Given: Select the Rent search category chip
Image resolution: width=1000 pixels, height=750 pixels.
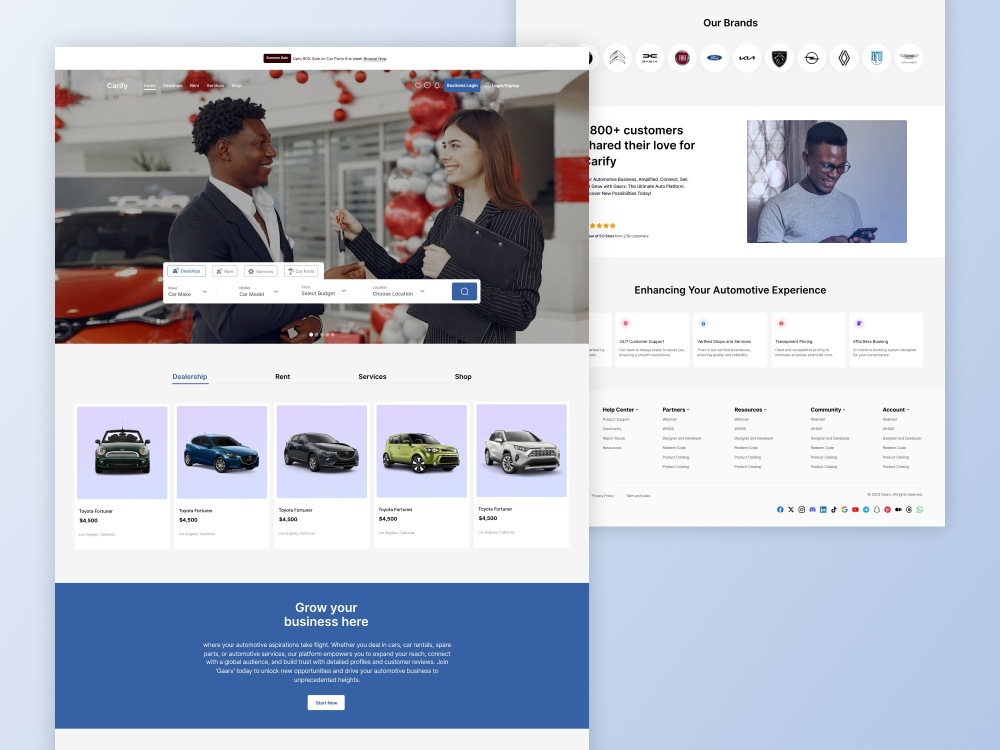Looking at the screenshot, I should (225, 271).
